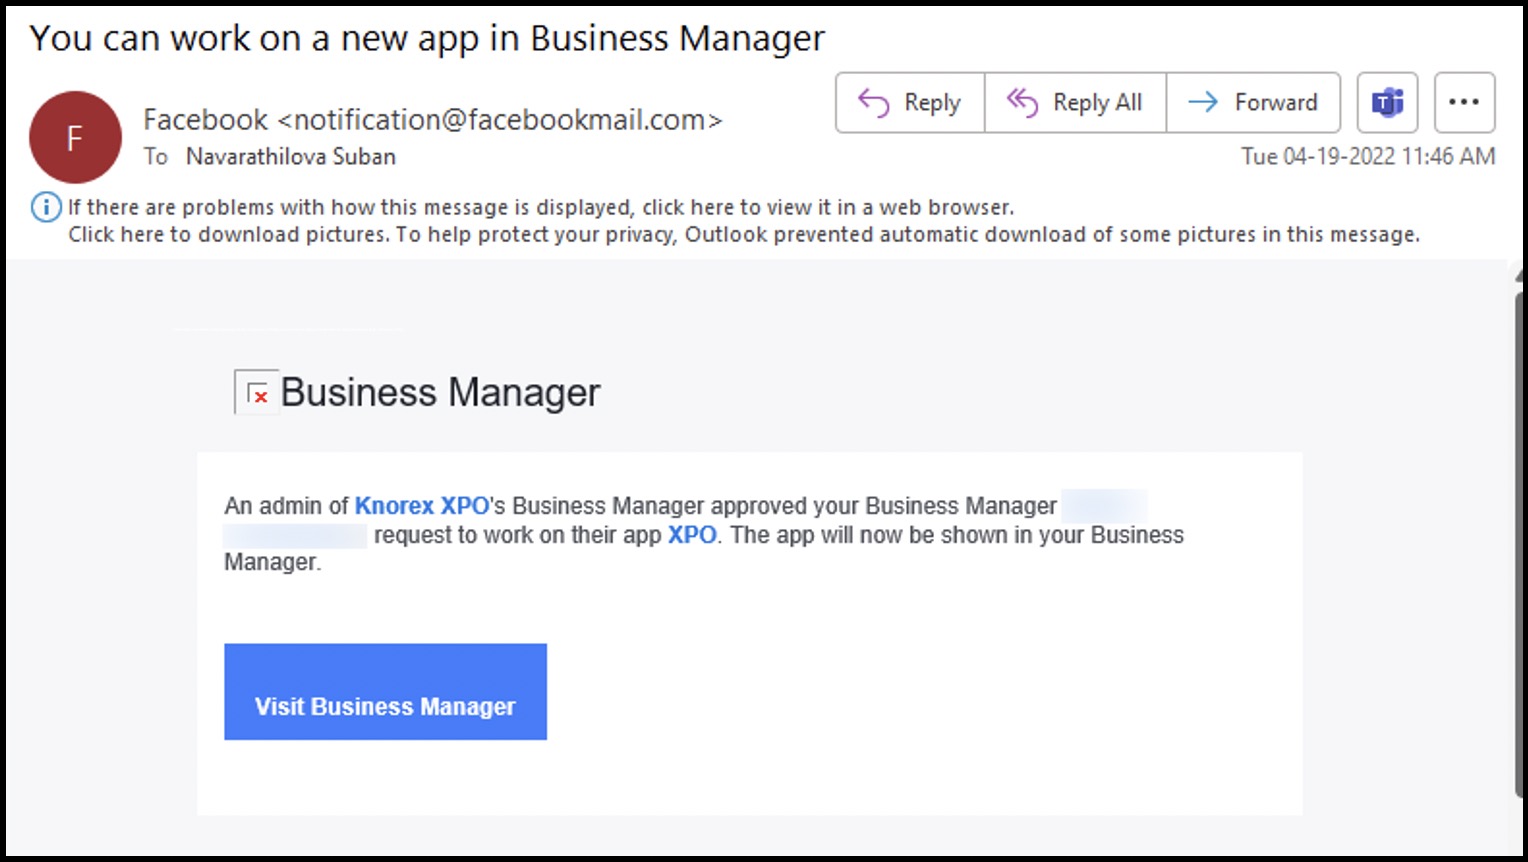This screenshot has width=1528, height=862.
Task: Click recipient name Navarathilova Suban
Action: click(289, 156)
